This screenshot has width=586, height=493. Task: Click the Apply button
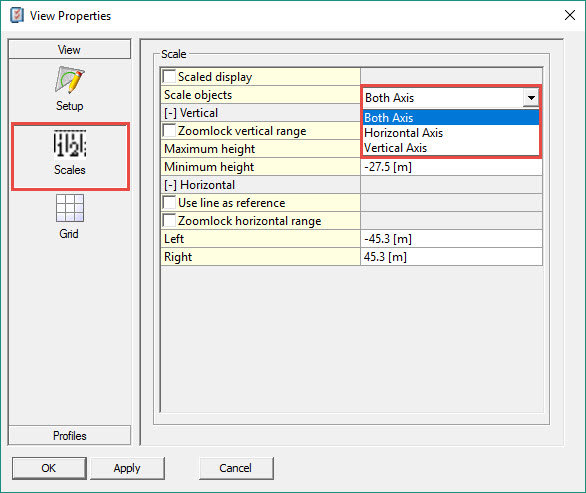point(127,468)
